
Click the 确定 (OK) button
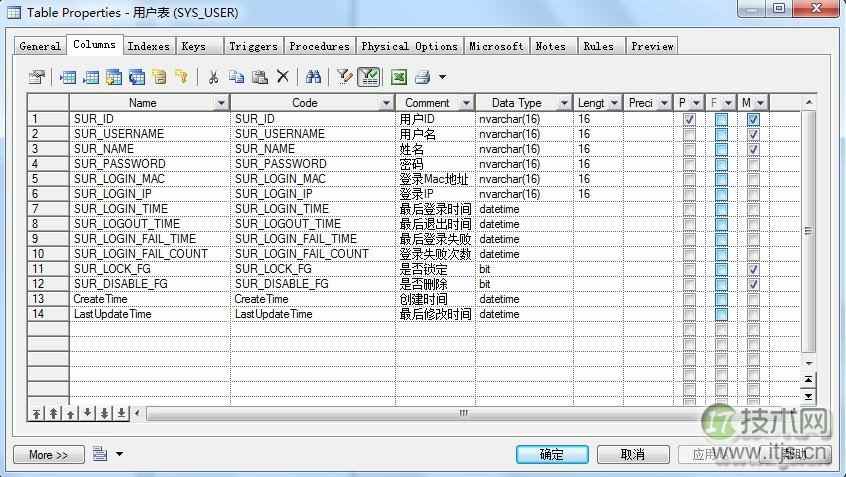552,454
